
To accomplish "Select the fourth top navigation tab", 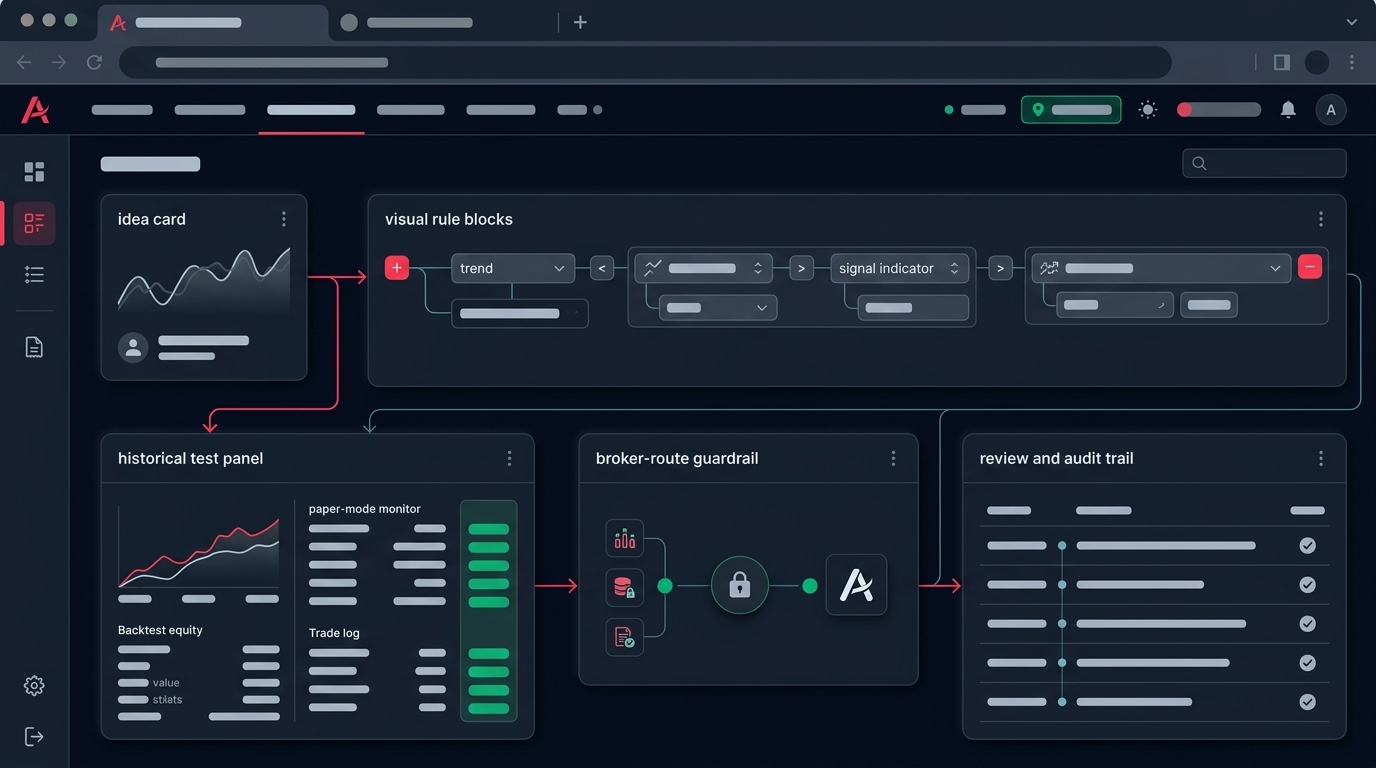I will (411, 110).
